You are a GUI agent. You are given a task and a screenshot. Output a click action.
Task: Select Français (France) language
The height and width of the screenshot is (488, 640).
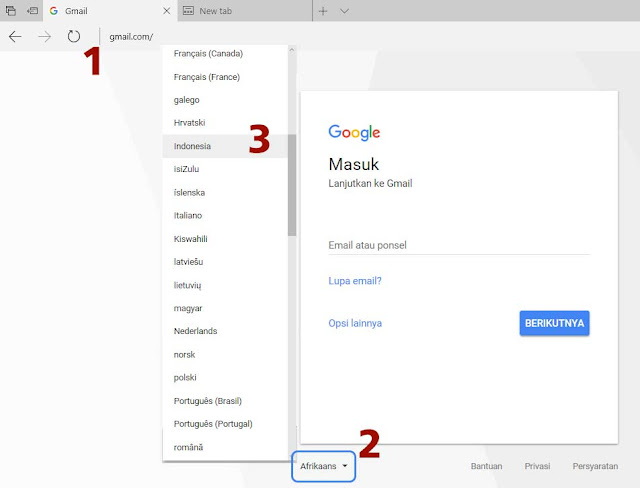pyautogui.click(x=225, y=77)
